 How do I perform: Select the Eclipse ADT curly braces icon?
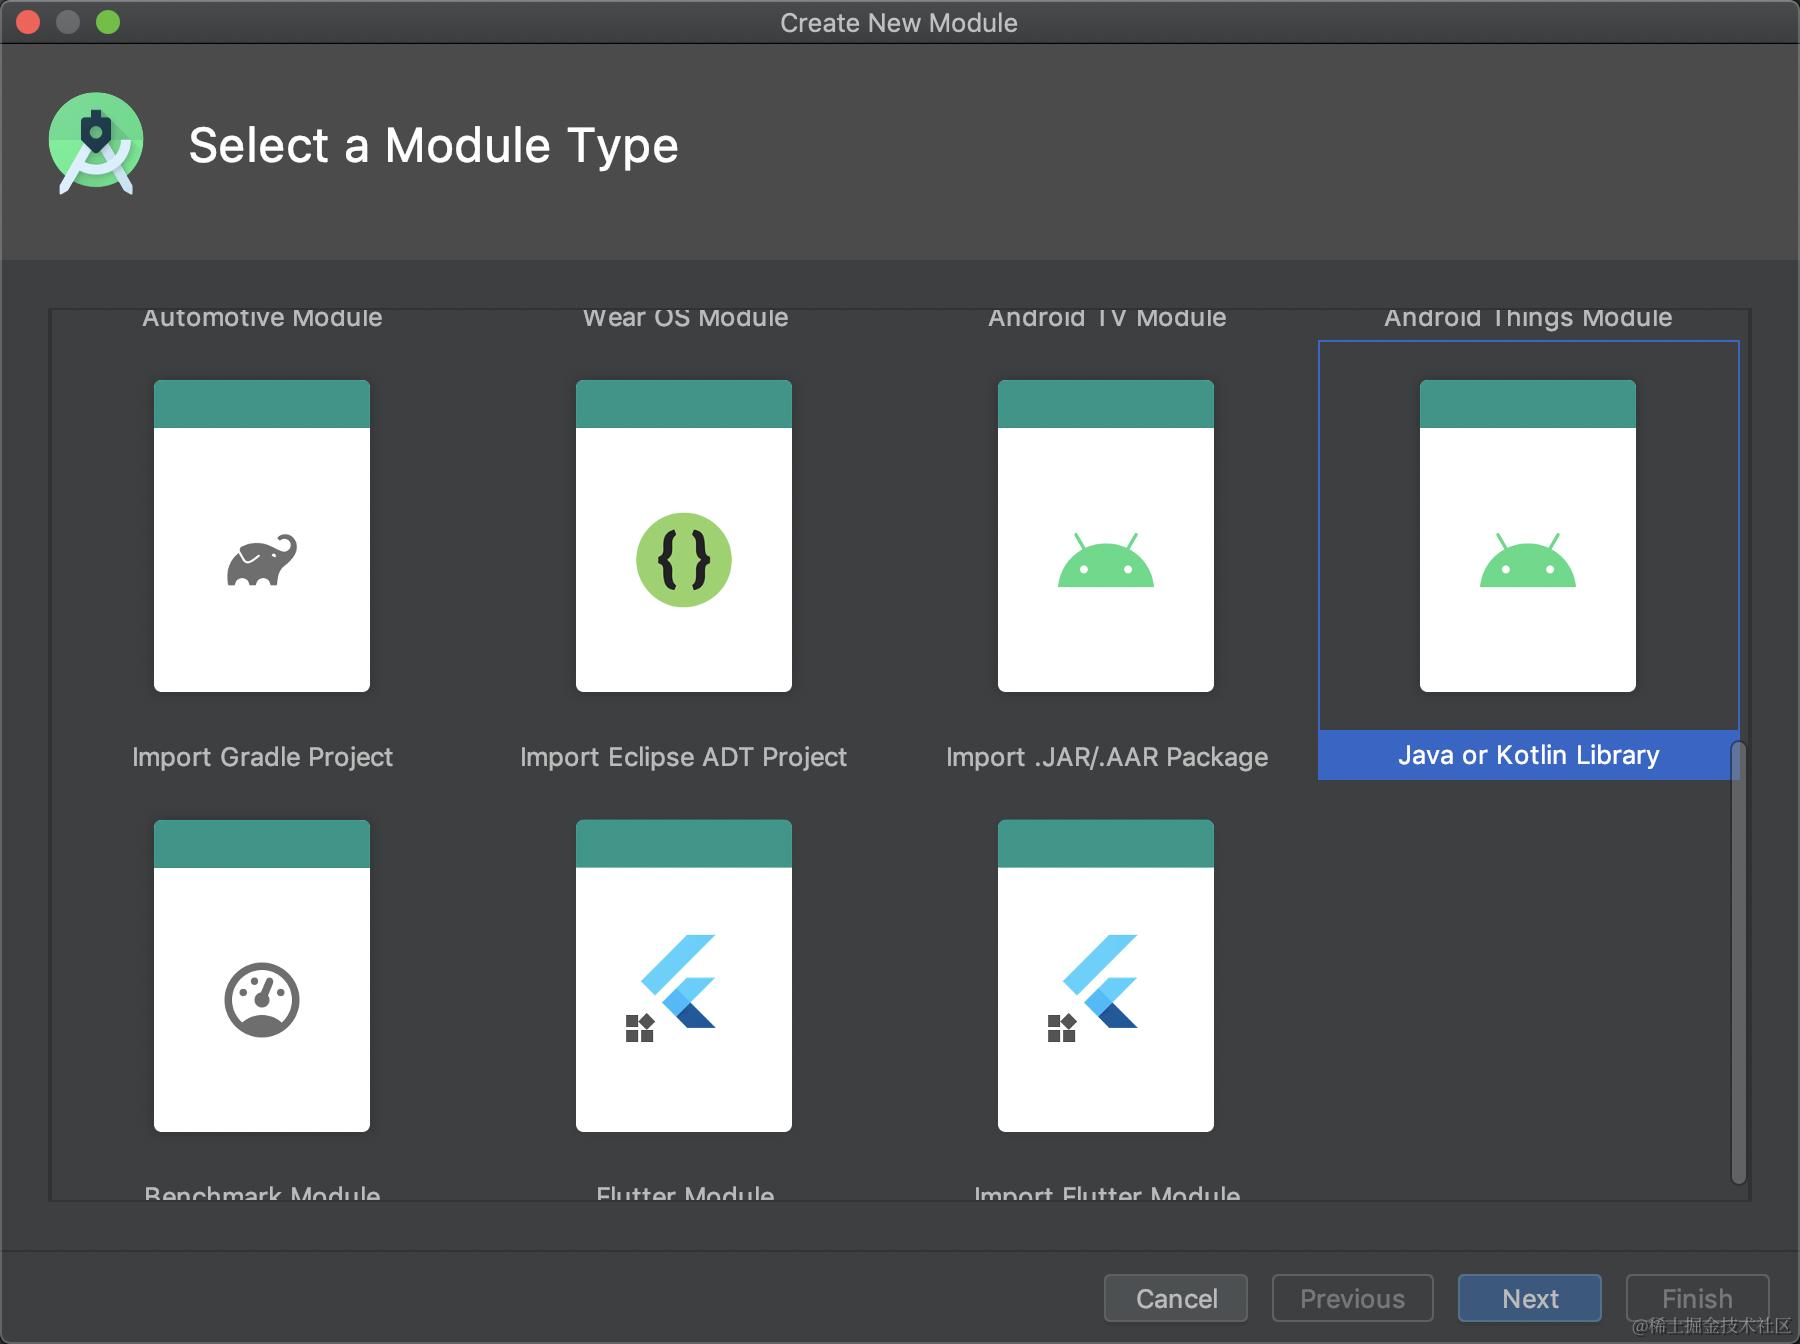684,560
